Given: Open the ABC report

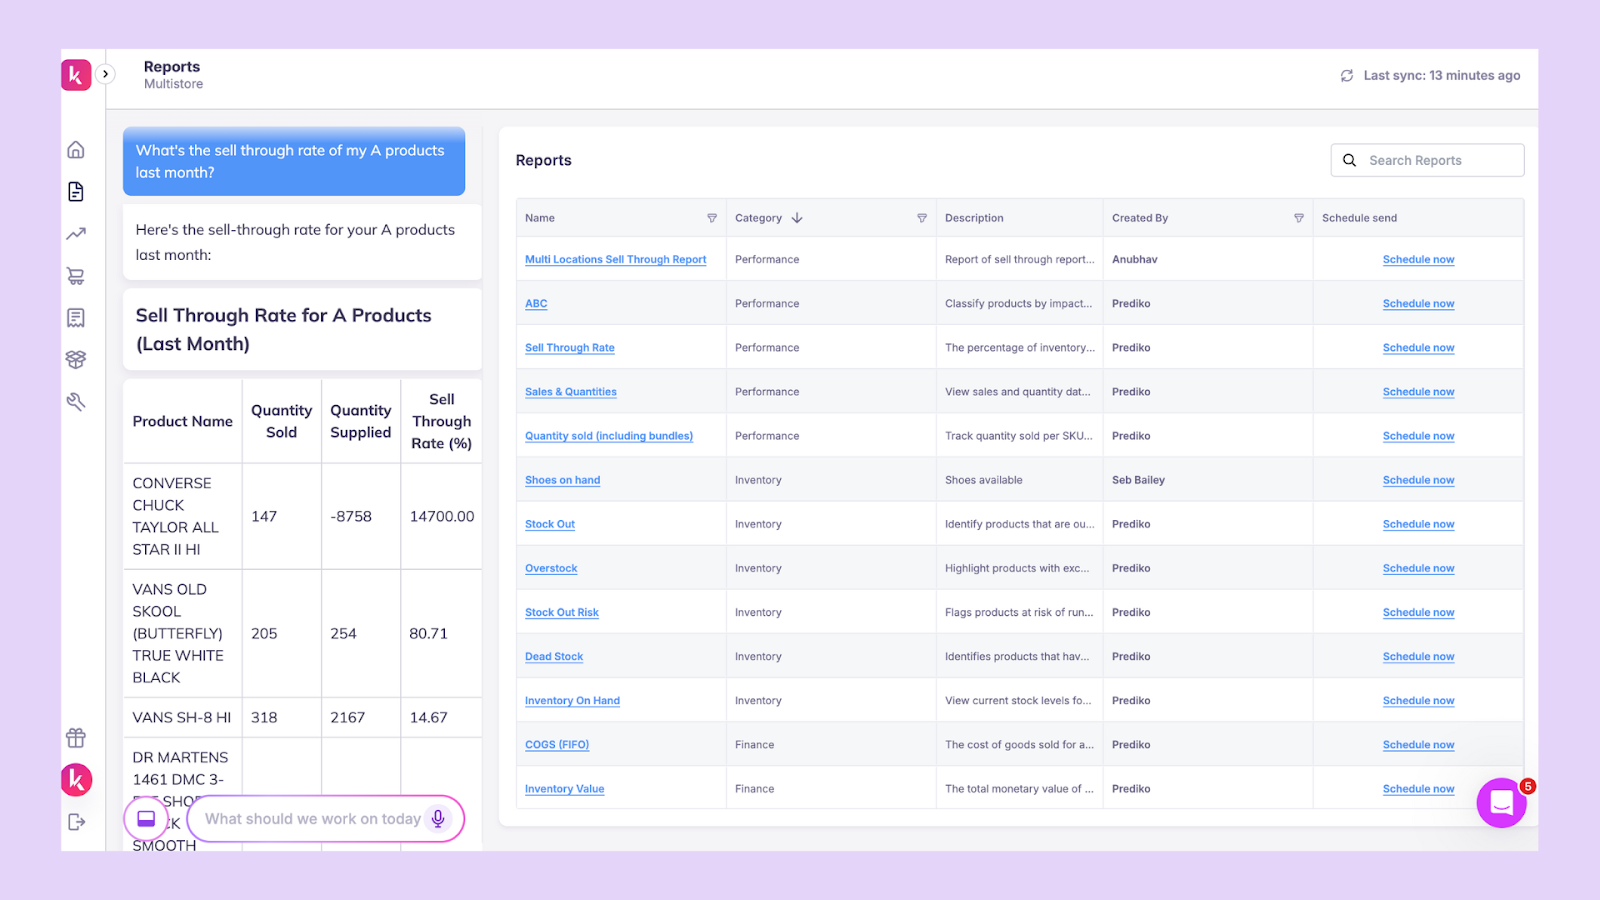Looking at the screenshot, I should click(x=536, y=304).
